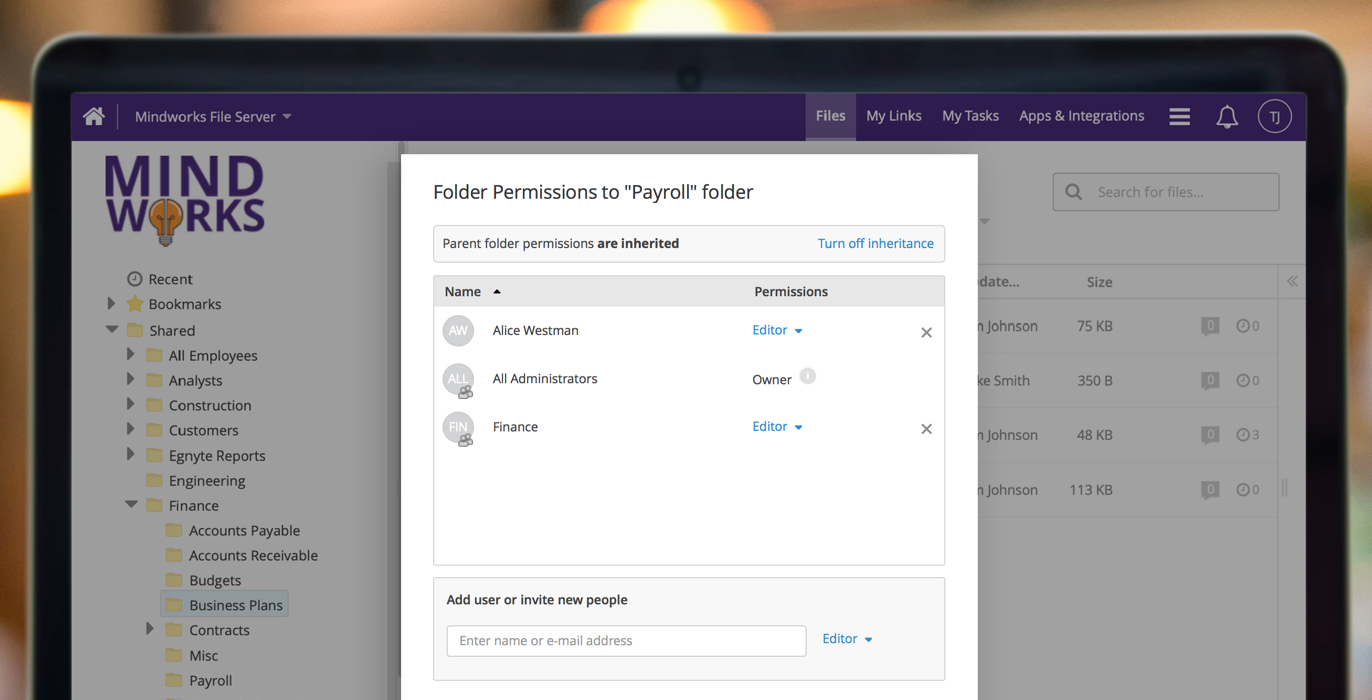The image size is (1372, 700).
Task: Open the notifications bell
Action: click(x=1227, y=117)
